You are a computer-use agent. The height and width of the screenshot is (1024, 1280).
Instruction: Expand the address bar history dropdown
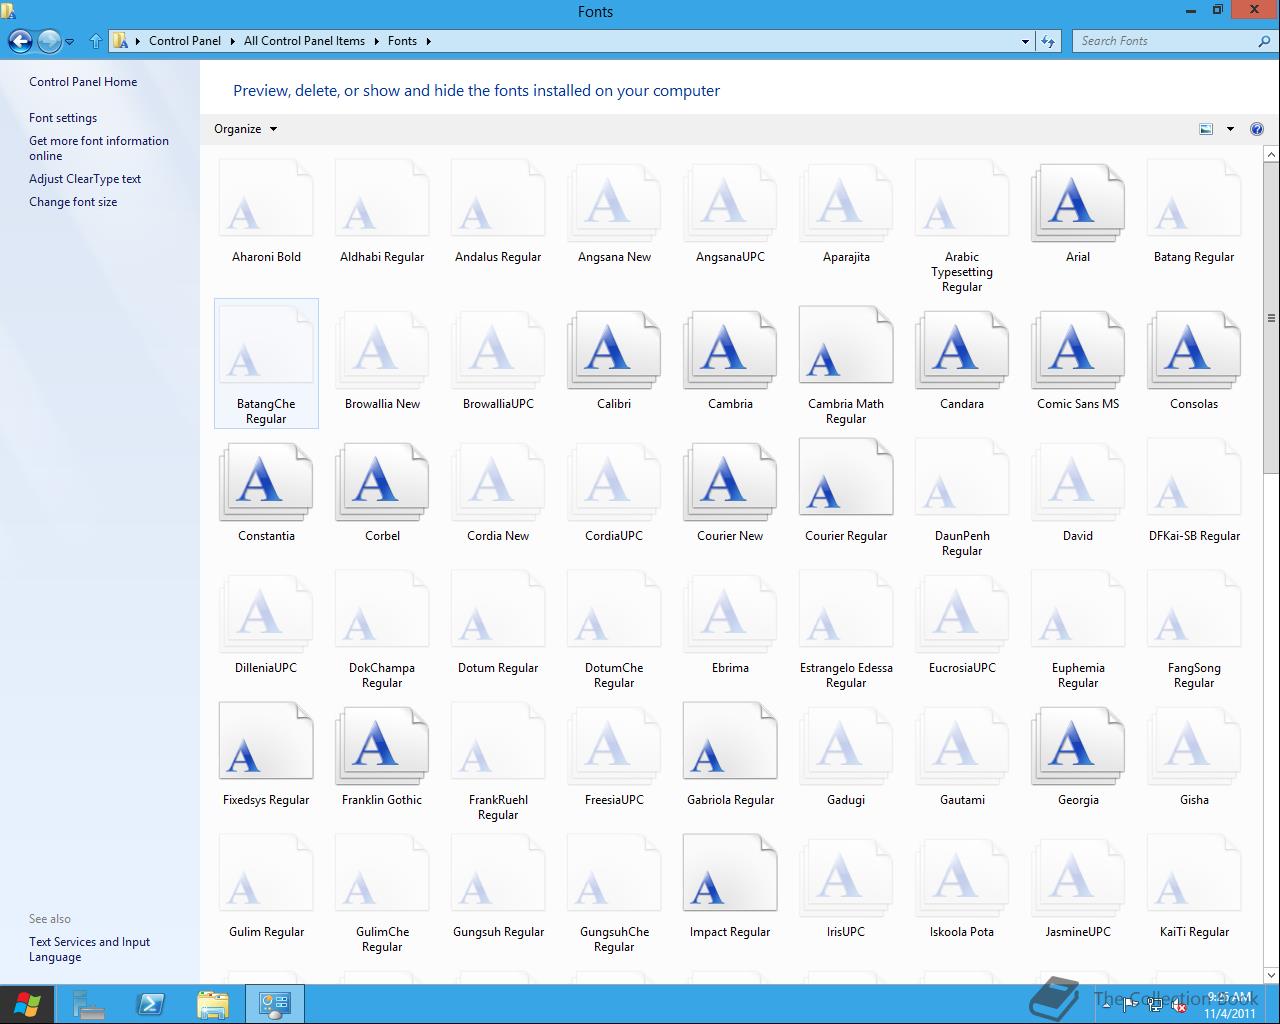1025,41
